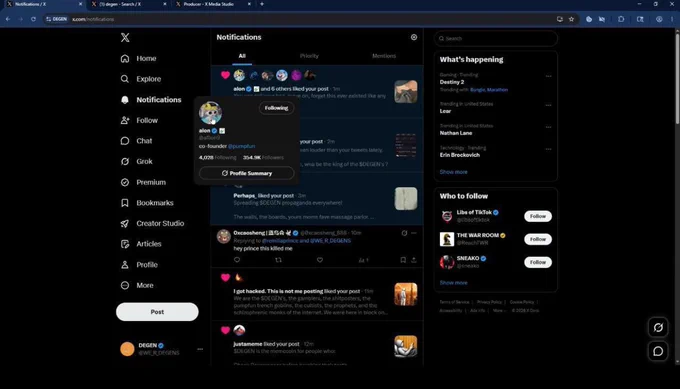This screenshot has width=680, height=389.
Task: Open the DEGEN account avatar
Action: coord(127,349)
